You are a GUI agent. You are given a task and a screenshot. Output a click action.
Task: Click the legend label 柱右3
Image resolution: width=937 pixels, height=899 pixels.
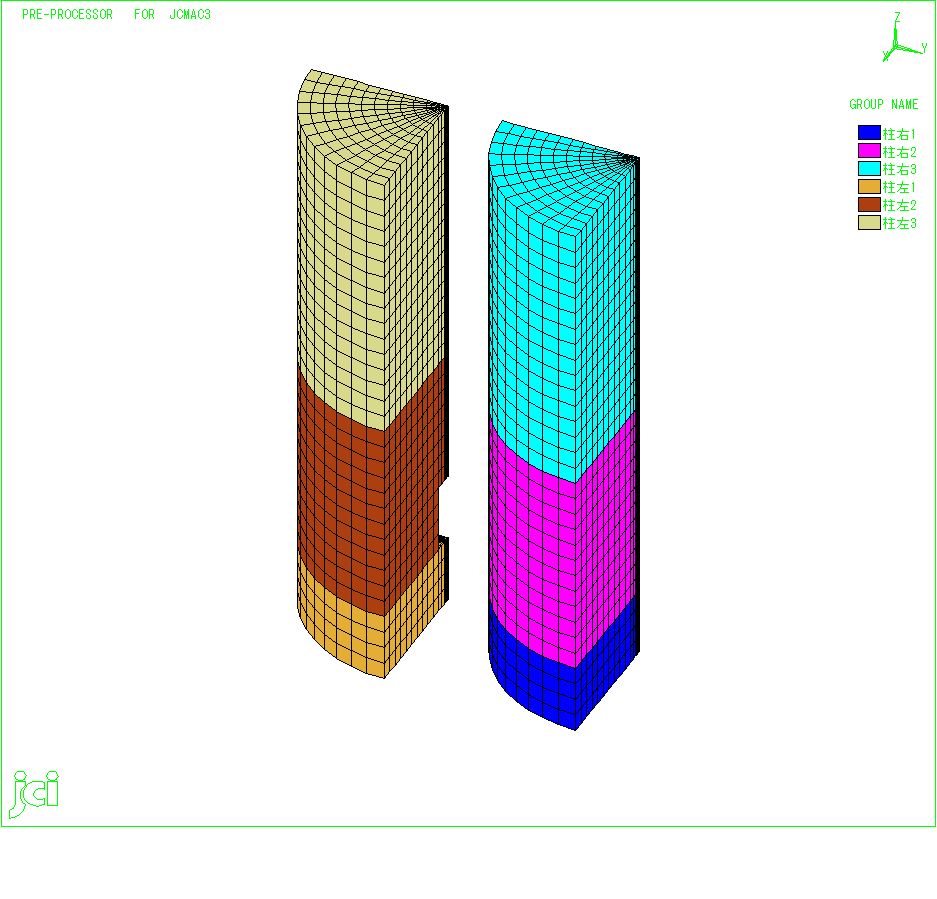pyautogui.click(x=899, y=169)
